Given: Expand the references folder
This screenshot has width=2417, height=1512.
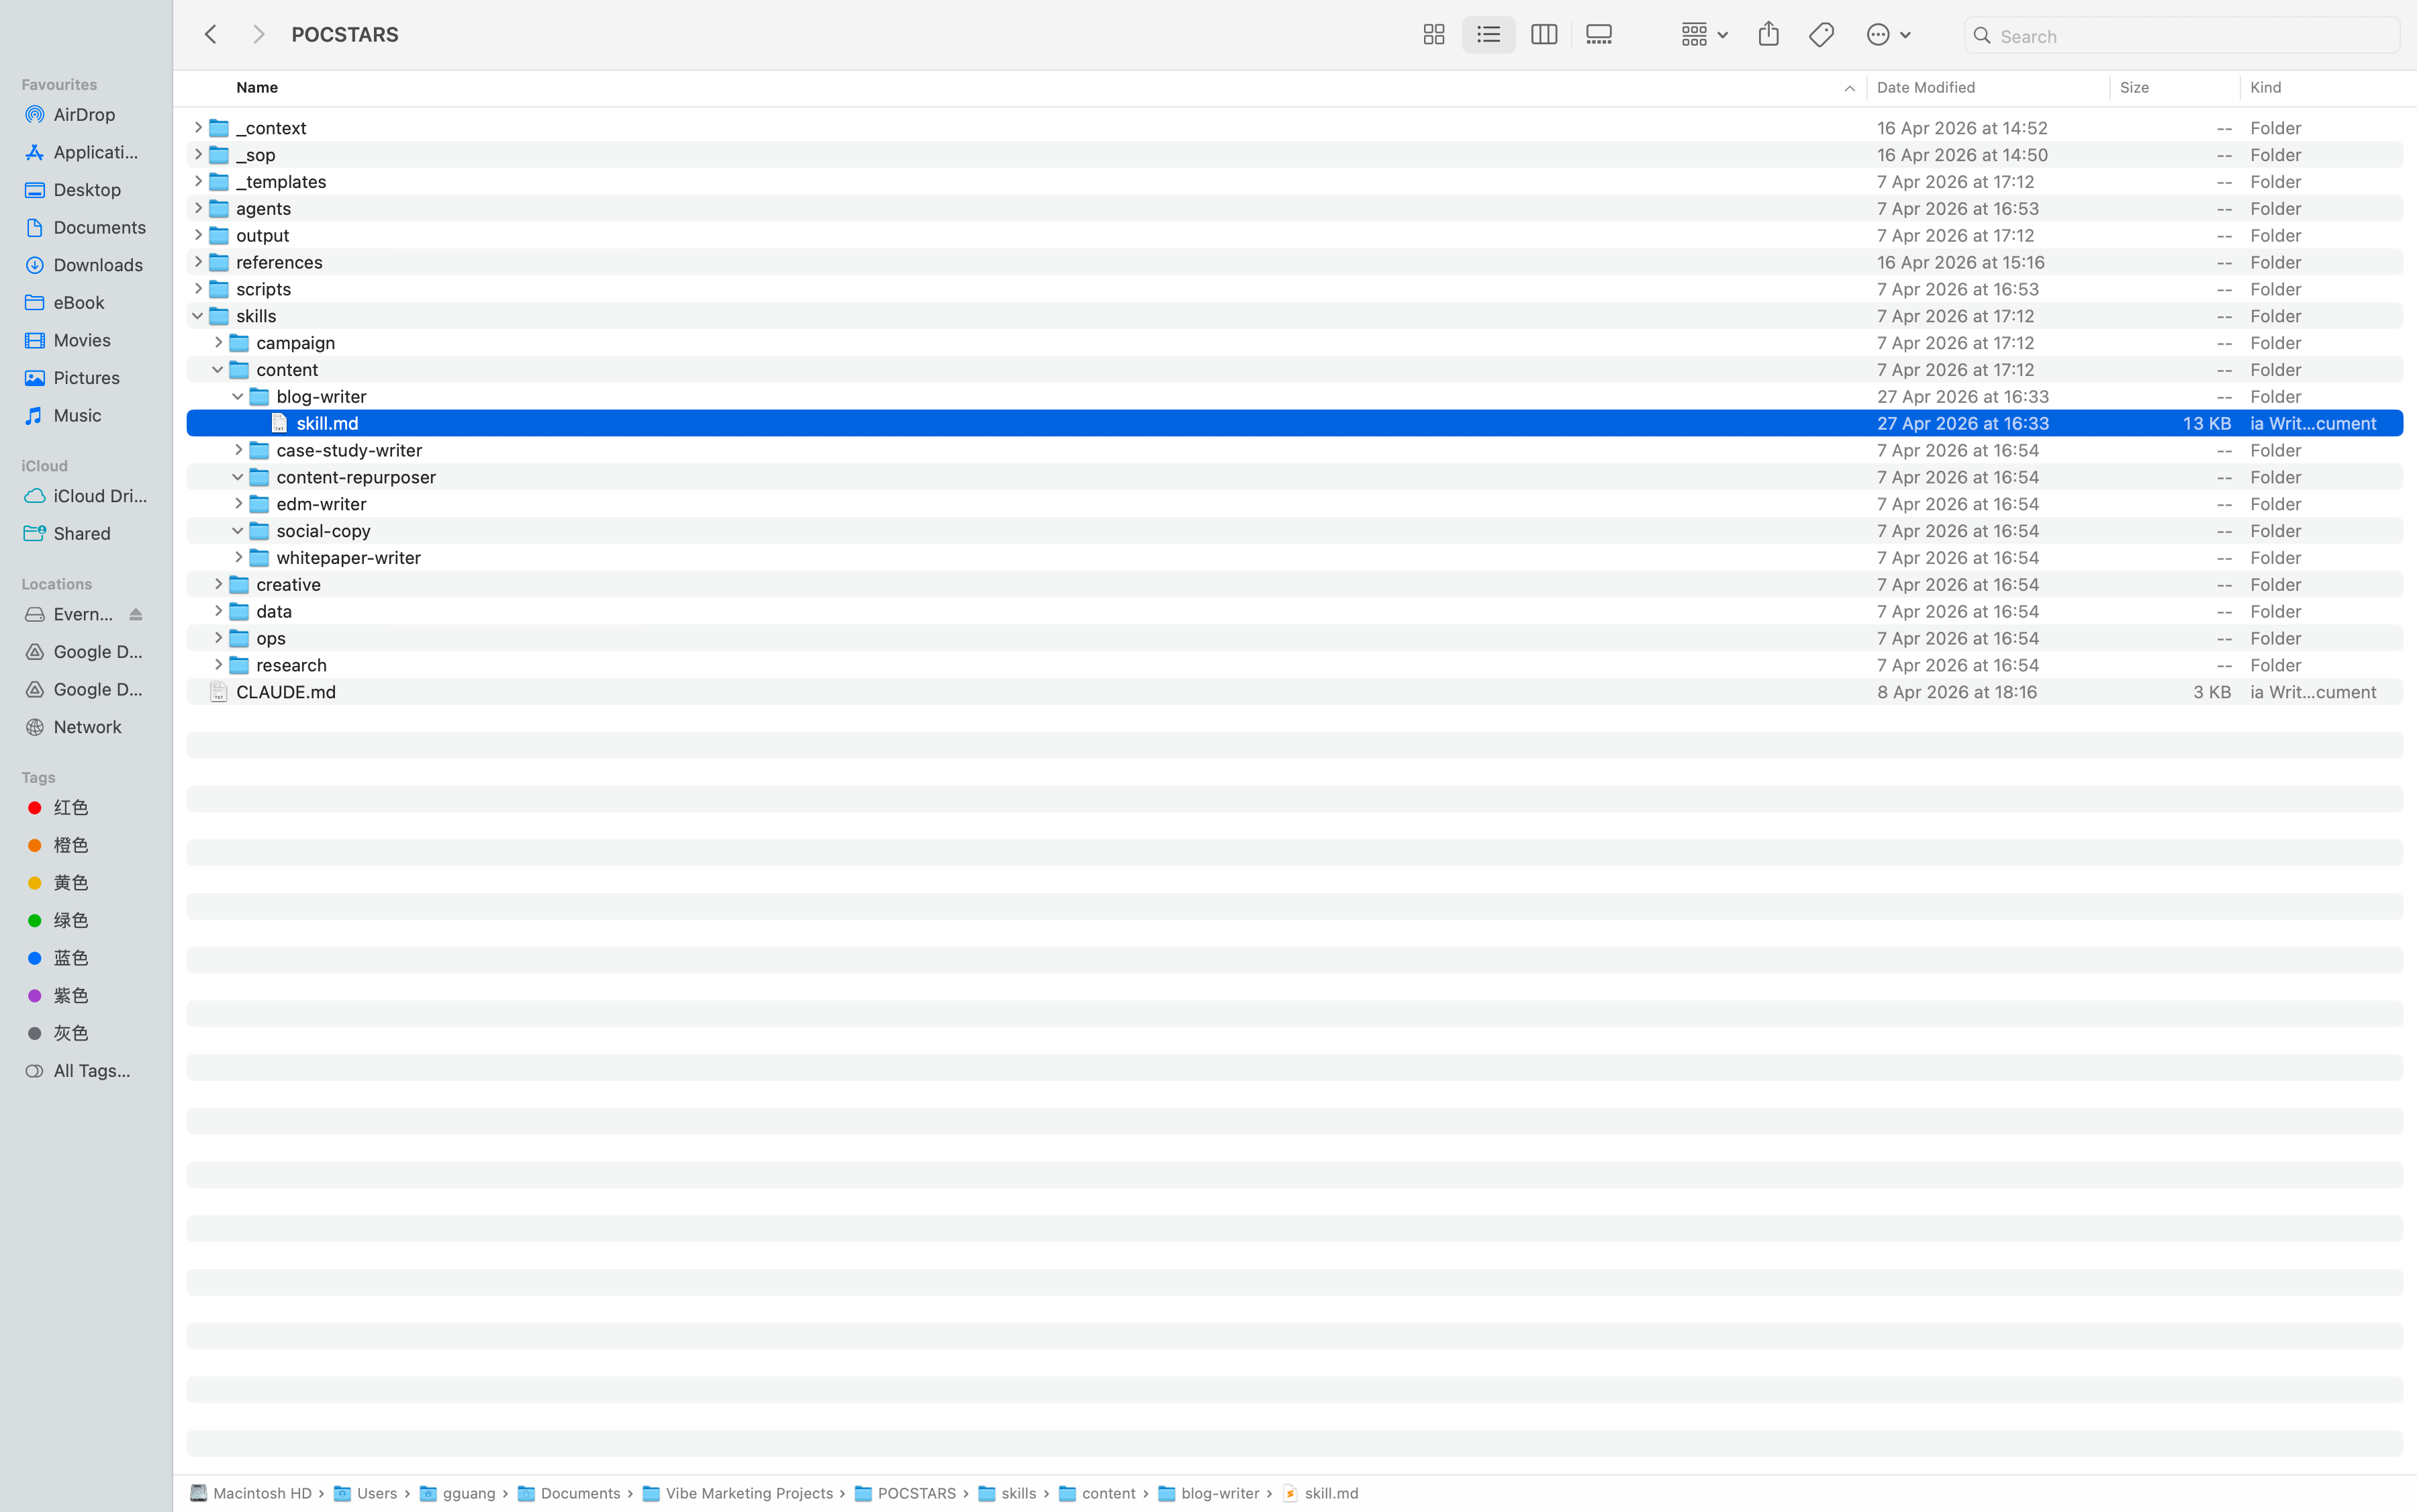Looking at the screenshot, I should point(198,262).
